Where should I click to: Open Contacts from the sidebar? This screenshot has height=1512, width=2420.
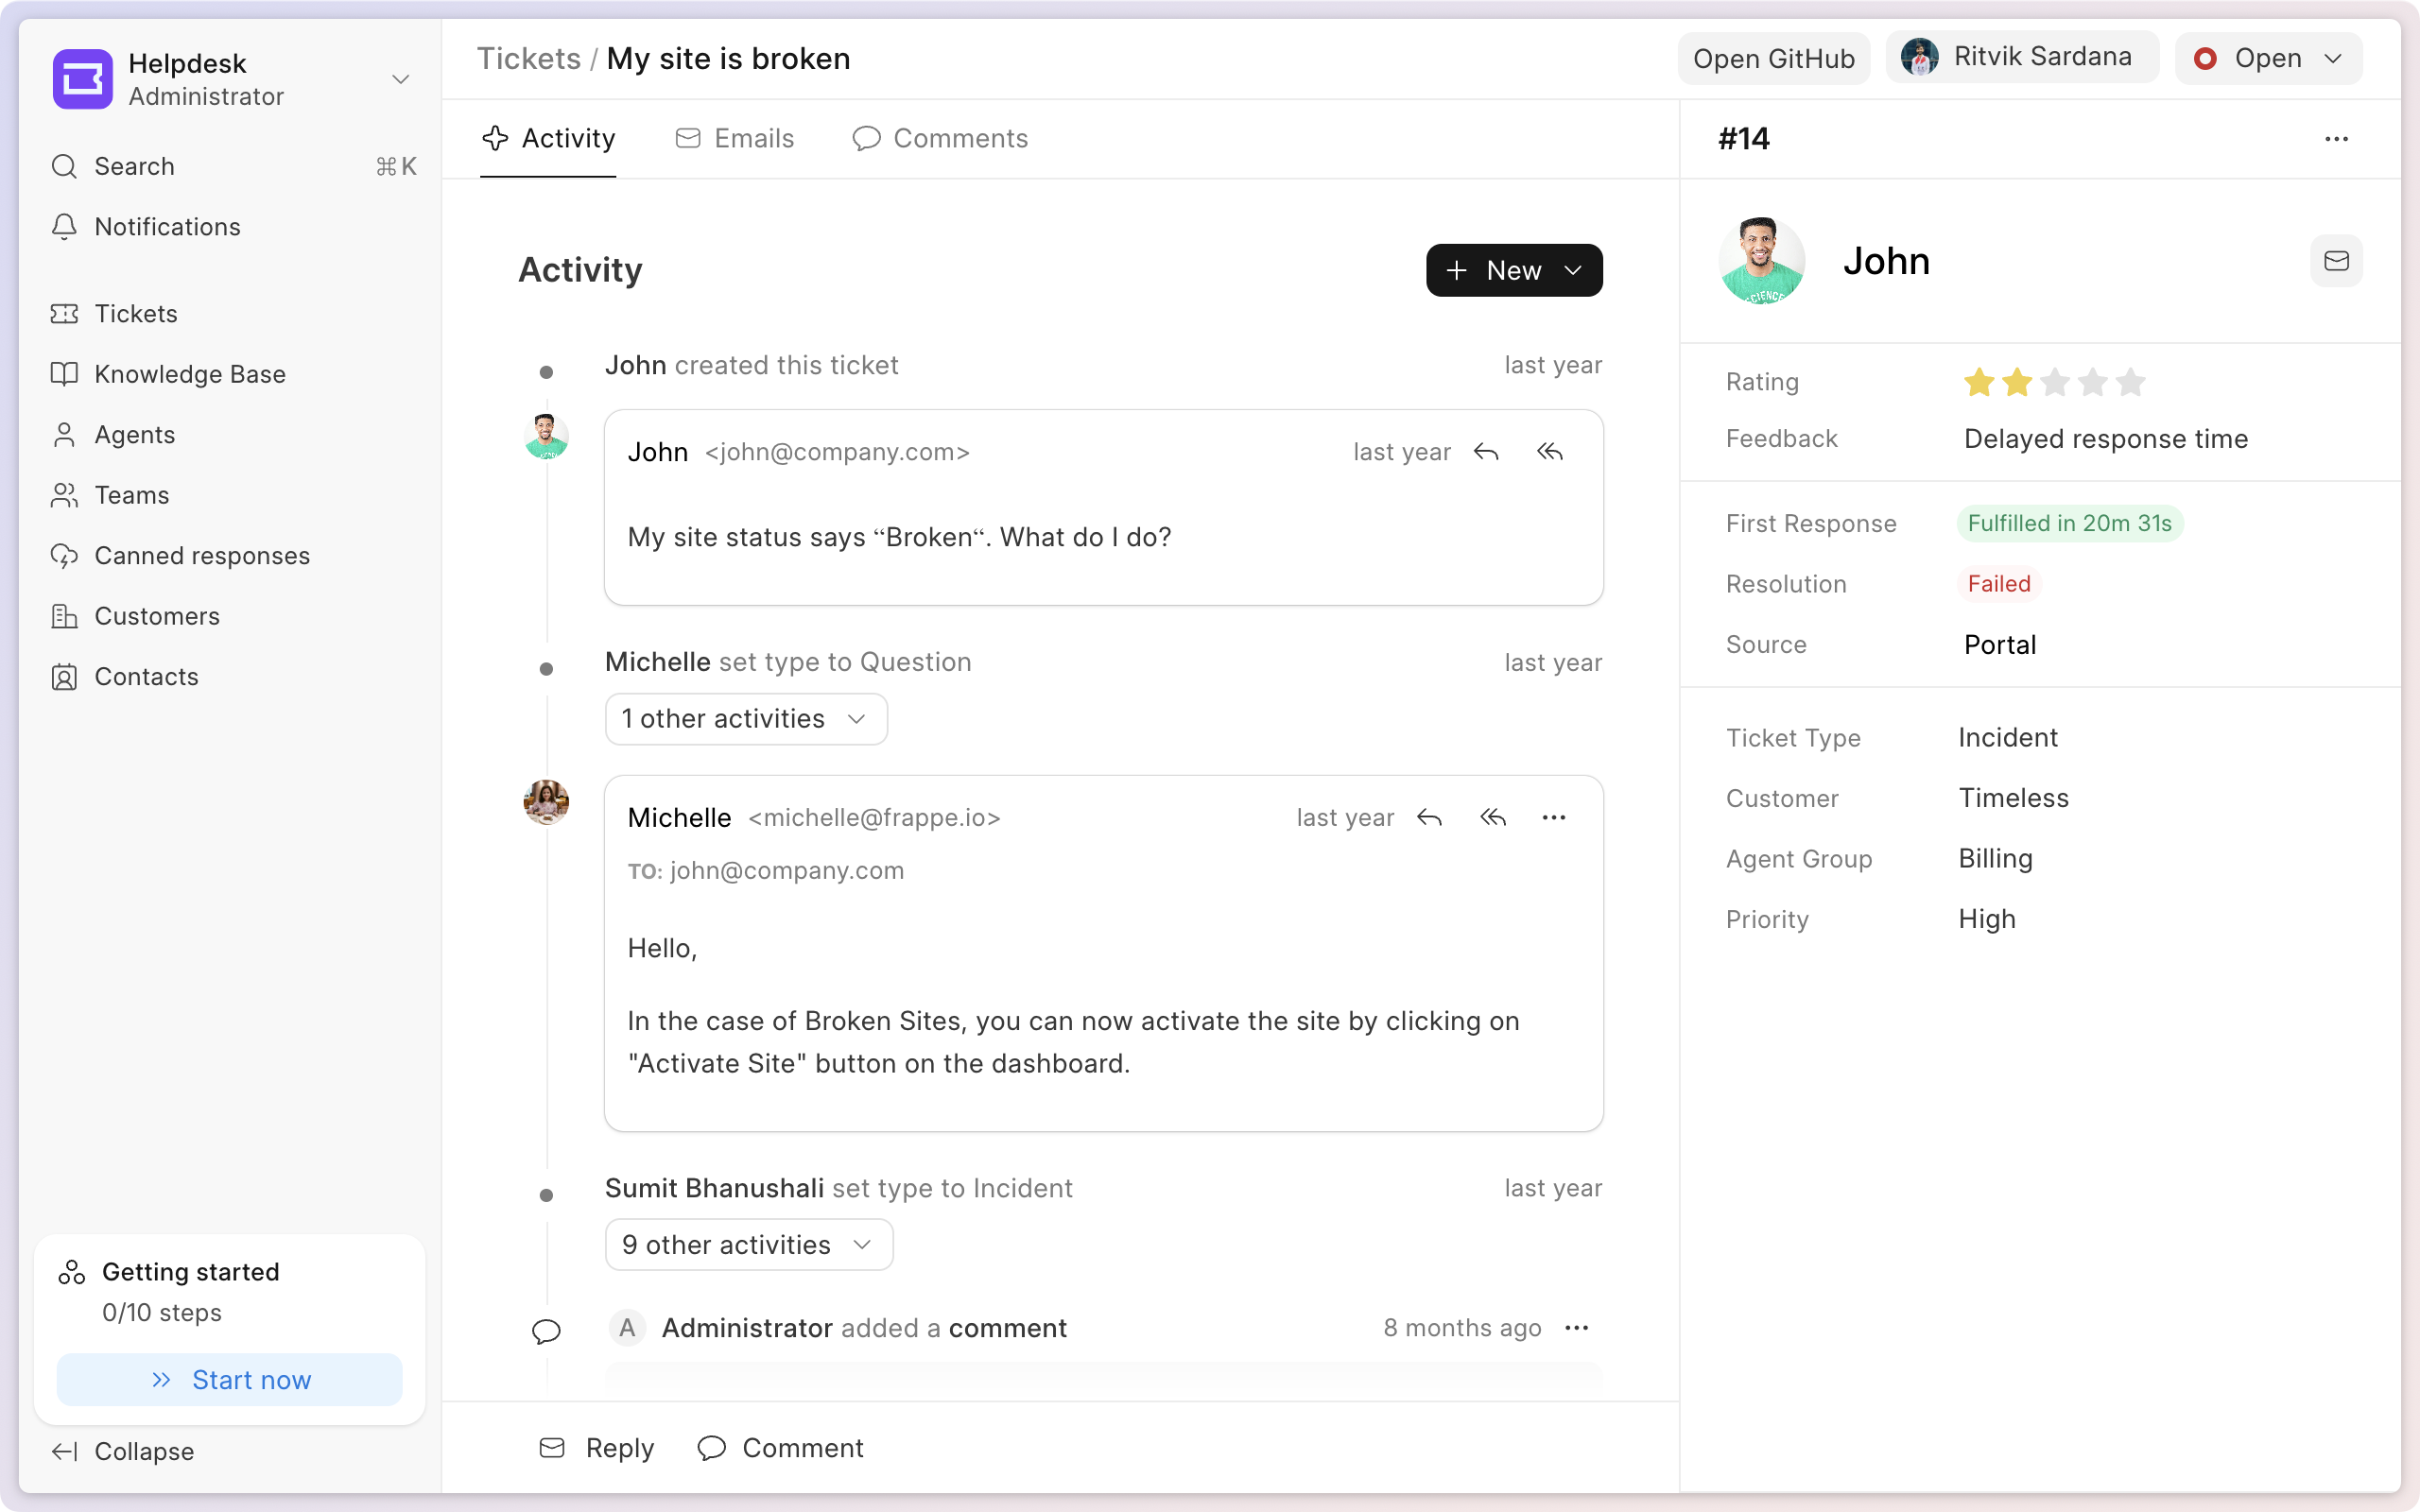tap(146, 677)
